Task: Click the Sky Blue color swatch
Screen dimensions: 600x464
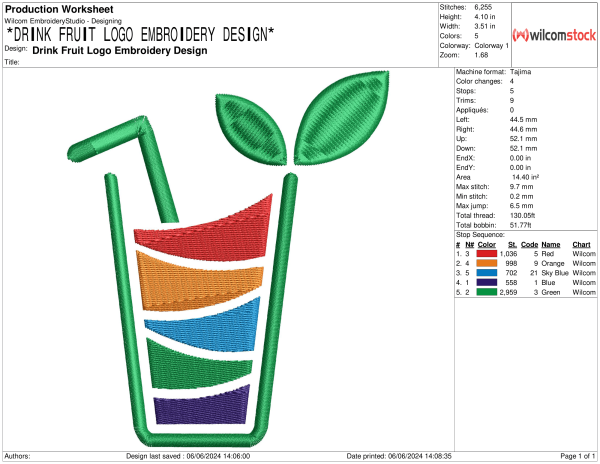Action: (x=486, y=273)
